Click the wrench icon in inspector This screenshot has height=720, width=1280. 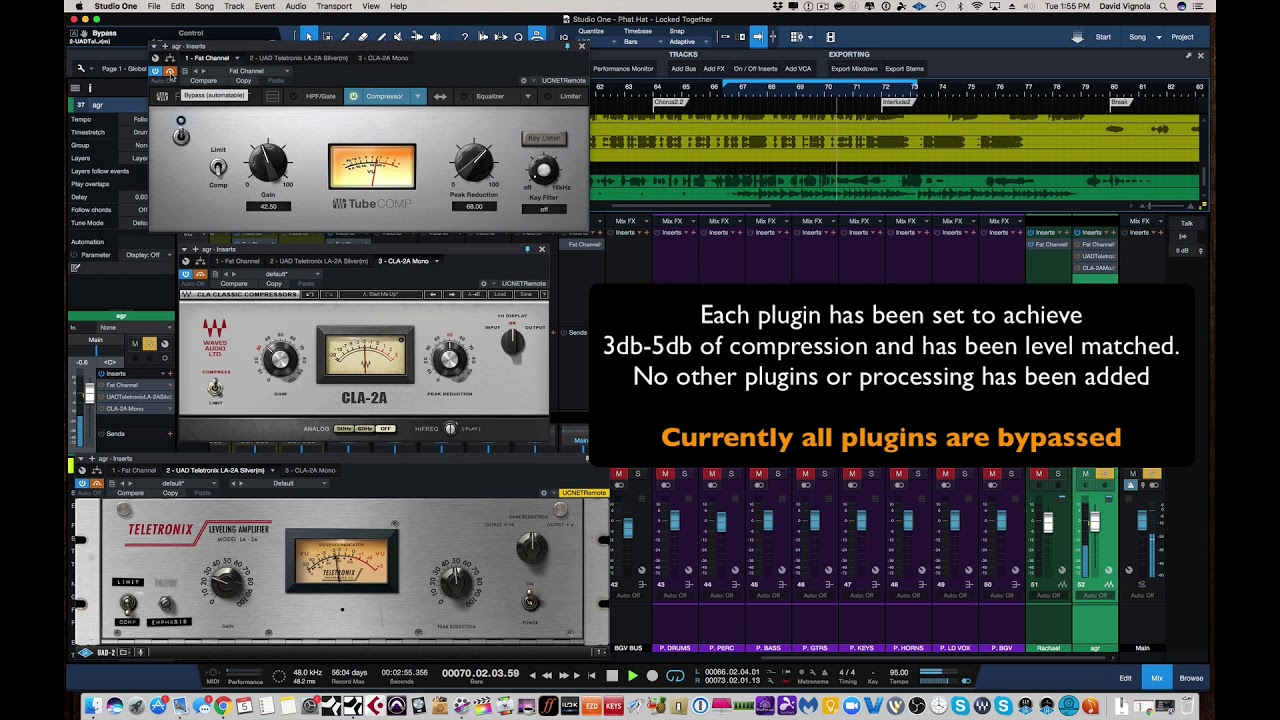[81, 68]
